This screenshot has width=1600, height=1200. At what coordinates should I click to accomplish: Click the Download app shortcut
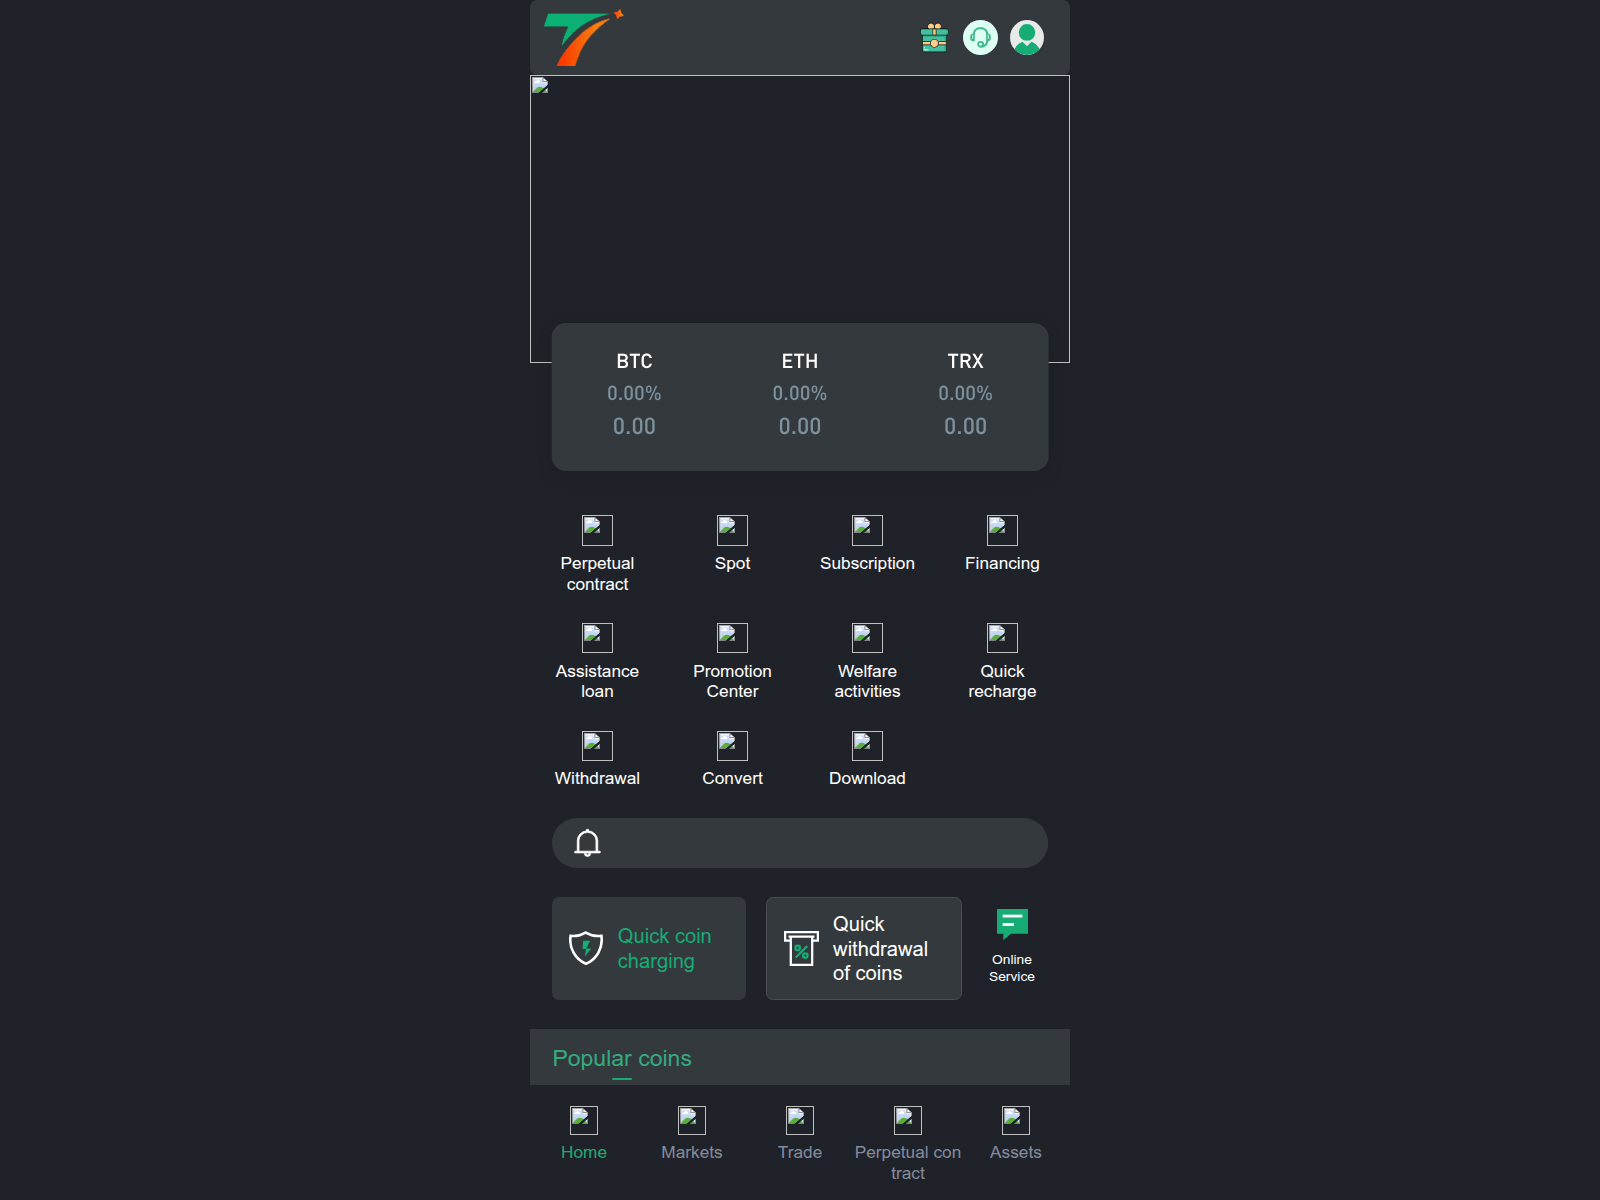click(x=867, y=758)
